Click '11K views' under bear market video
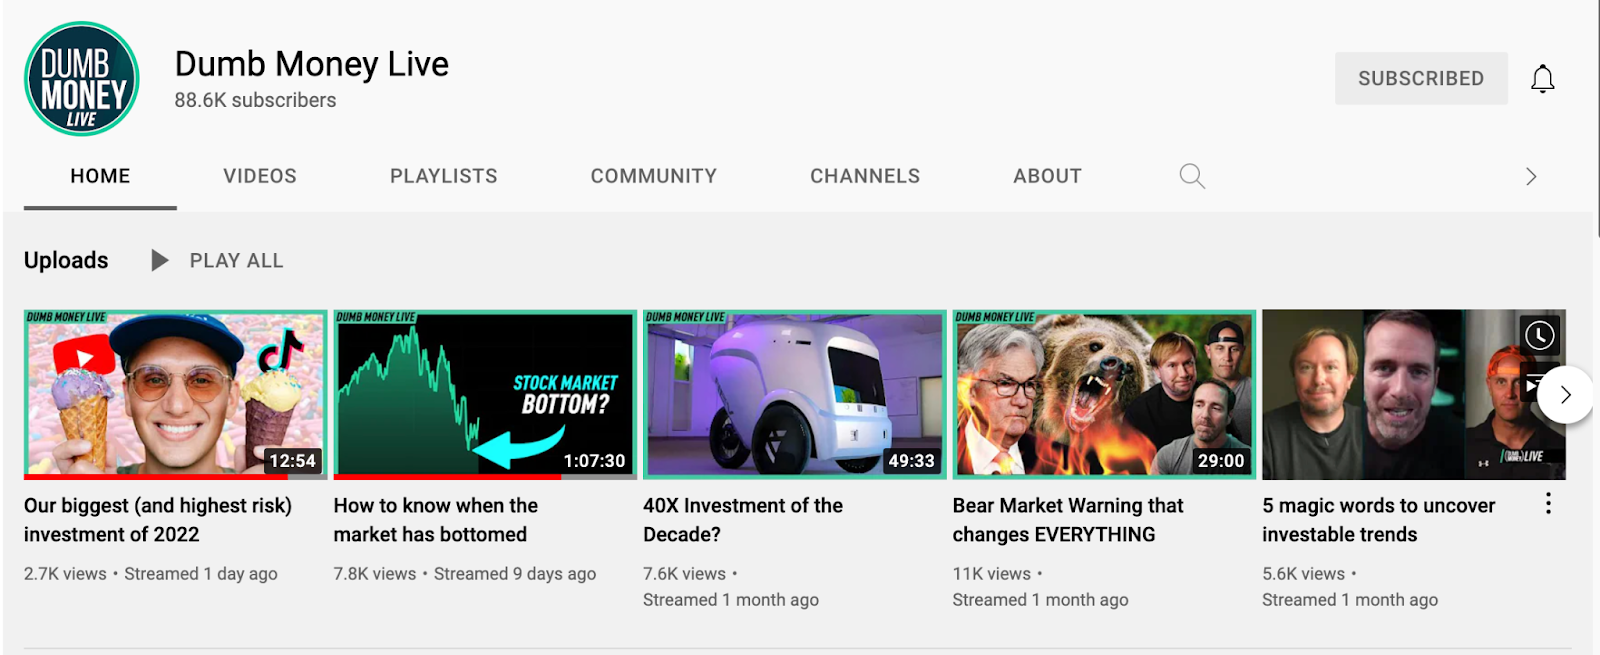 coord(991,574)
